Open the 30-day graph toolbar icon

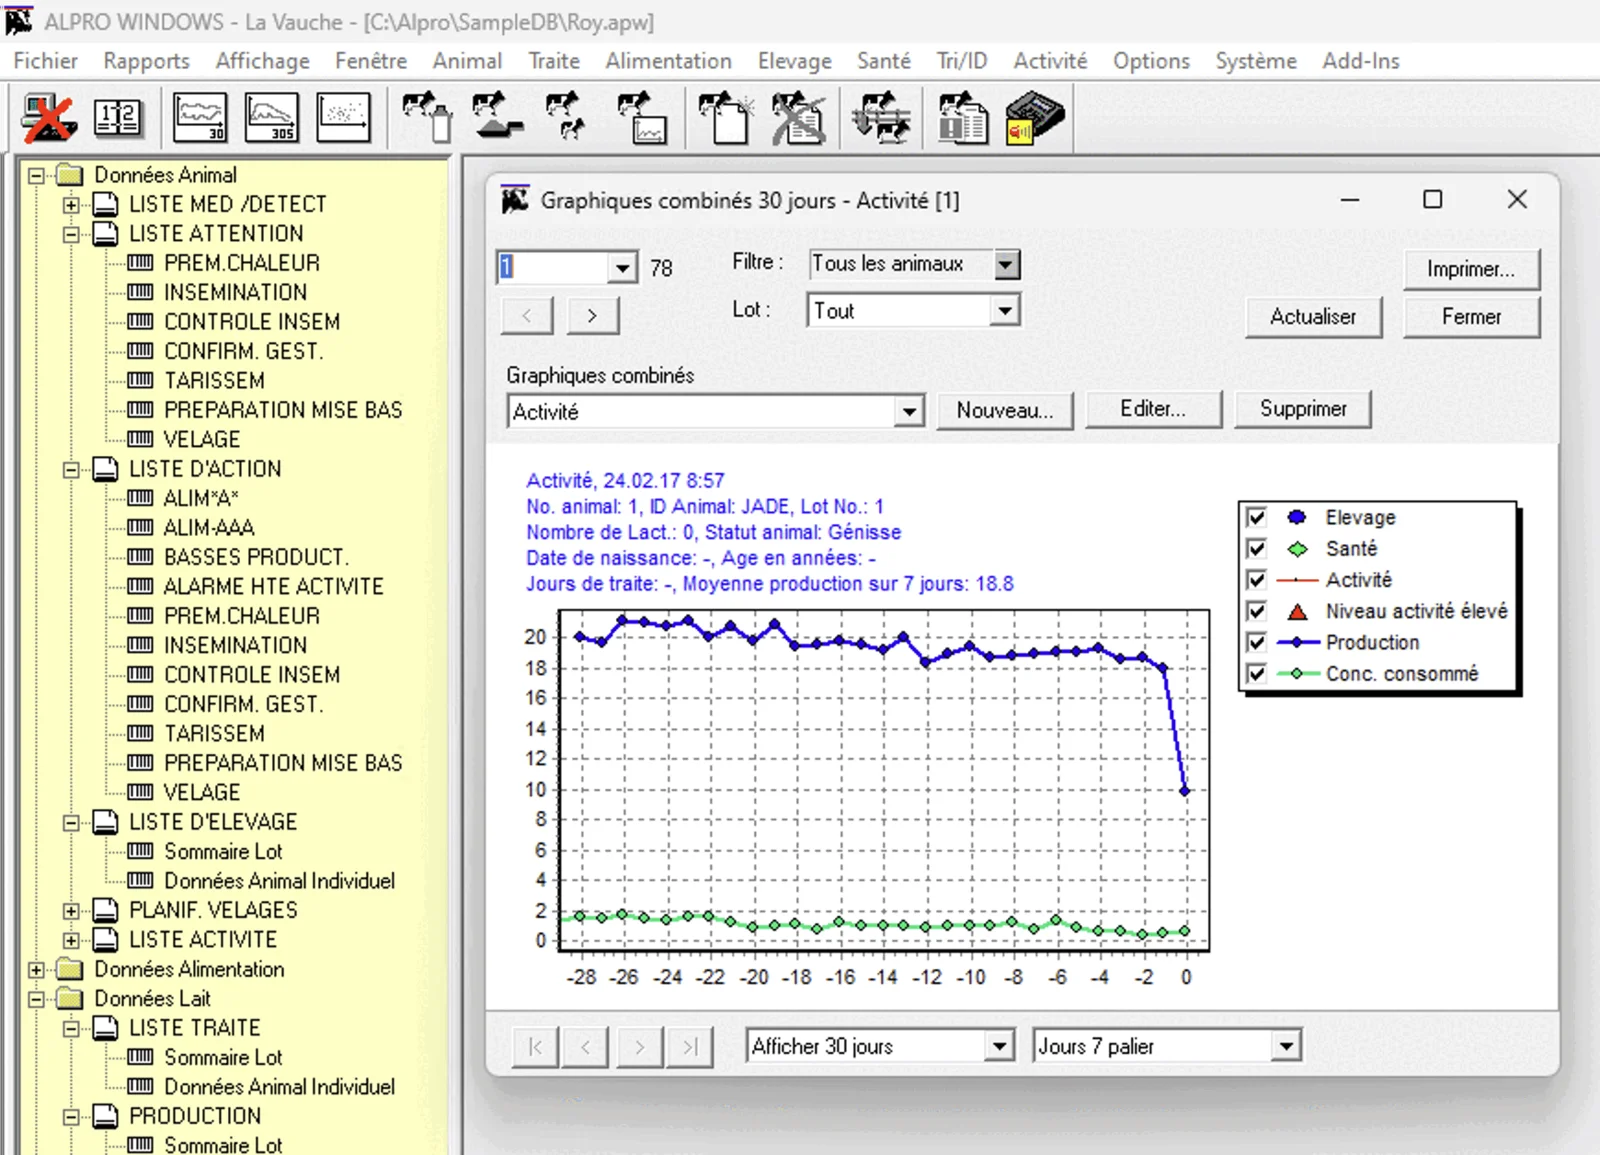(200, 118)
